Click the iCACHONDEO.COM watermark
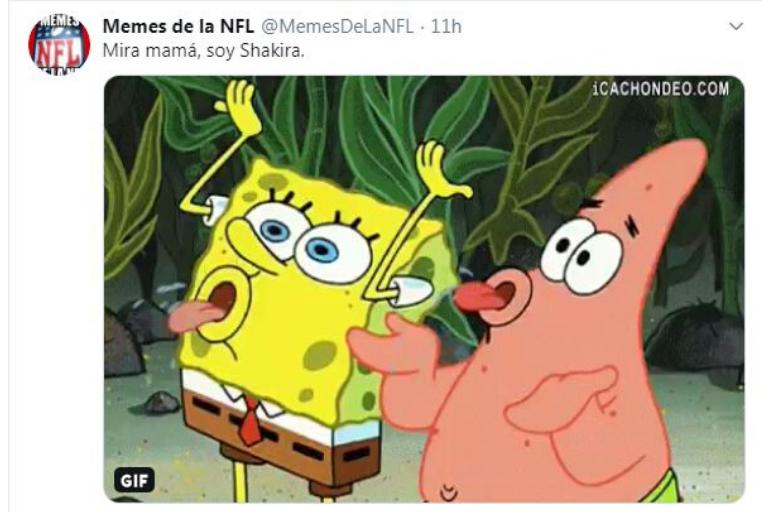The width and height of the screenshot is (770, 512). (x=660, y=89)
